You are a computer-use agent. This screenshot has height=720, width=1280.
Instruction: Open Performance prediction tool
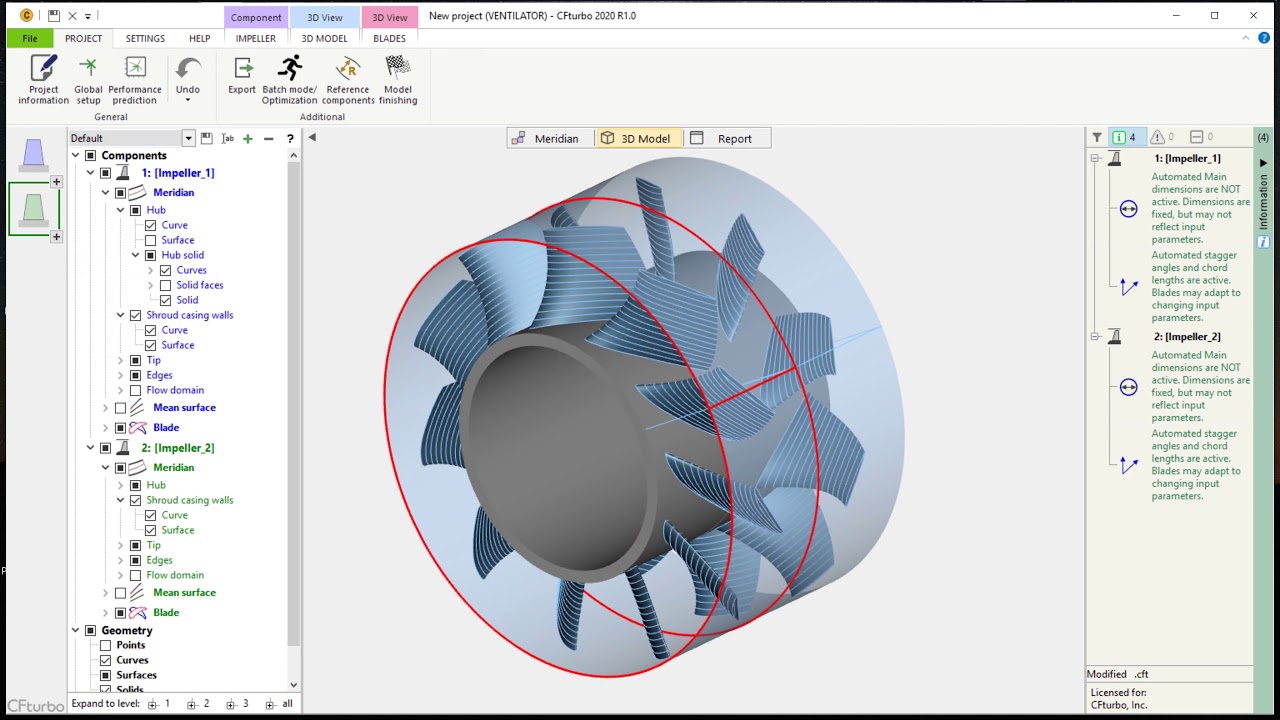[135, 80]
